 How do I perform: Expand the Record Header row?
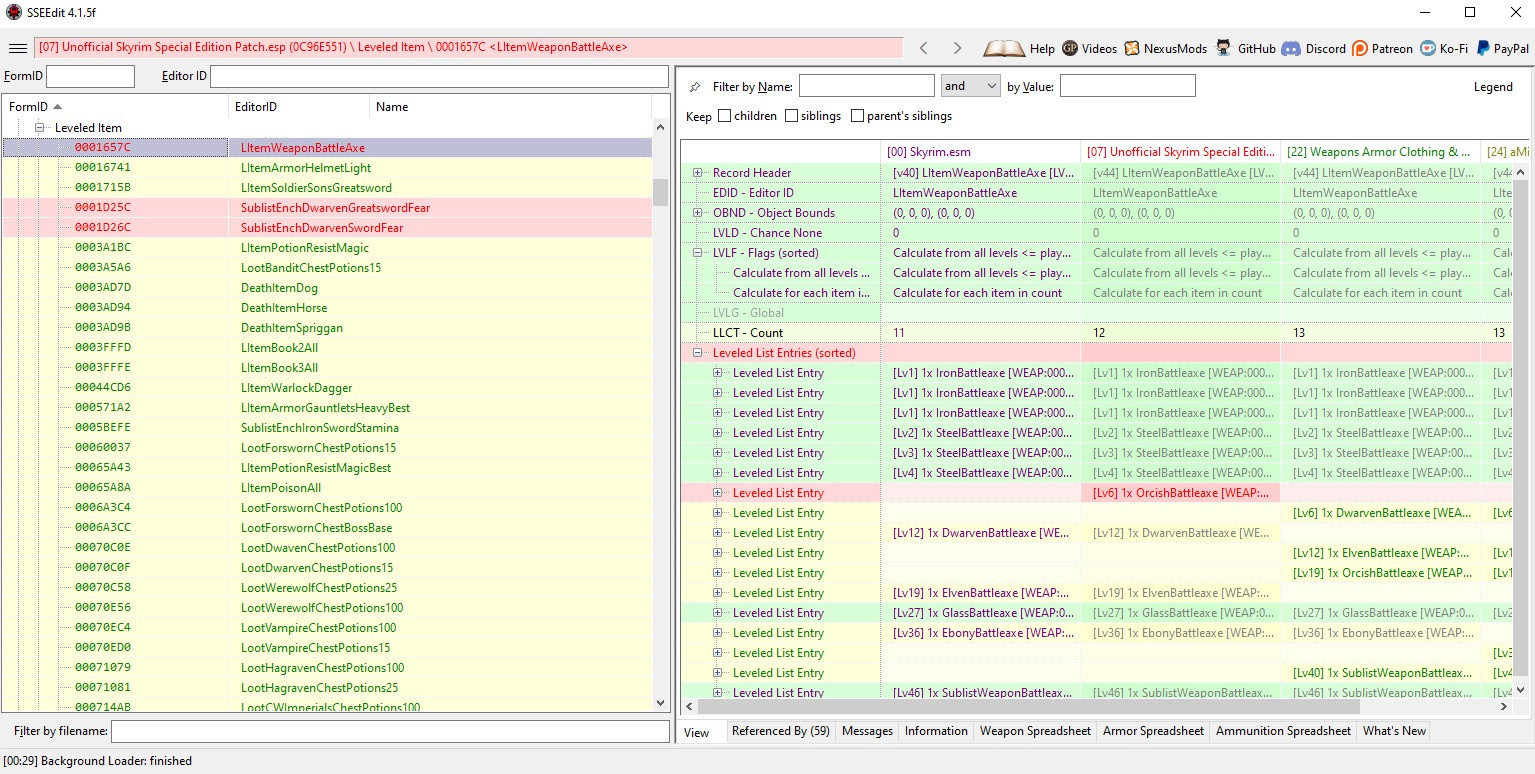tap(698, 173)
